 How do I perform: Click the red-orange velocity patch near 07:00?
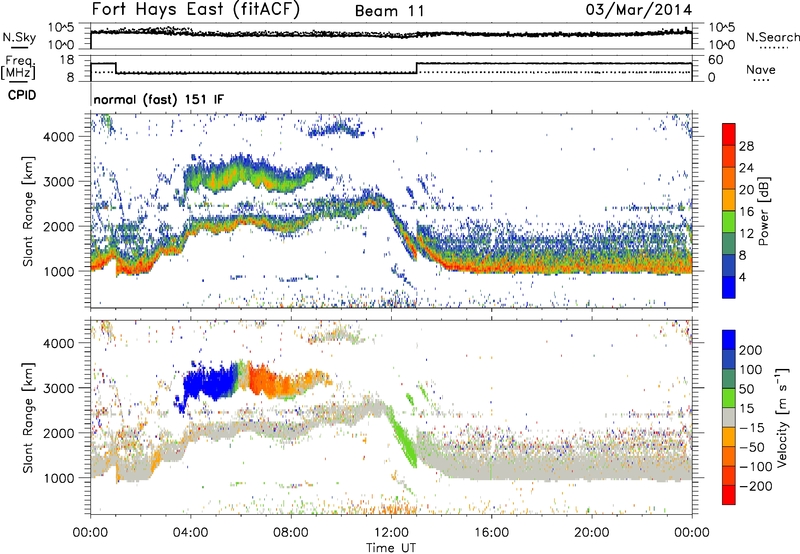pos(266,381)
